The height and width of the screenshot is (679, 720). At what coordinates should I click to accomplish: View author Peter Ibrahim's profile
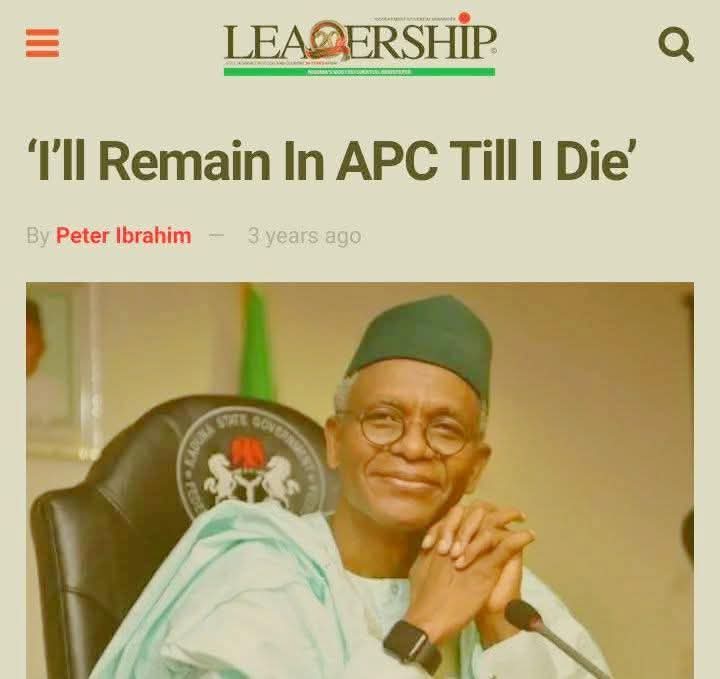124,236
